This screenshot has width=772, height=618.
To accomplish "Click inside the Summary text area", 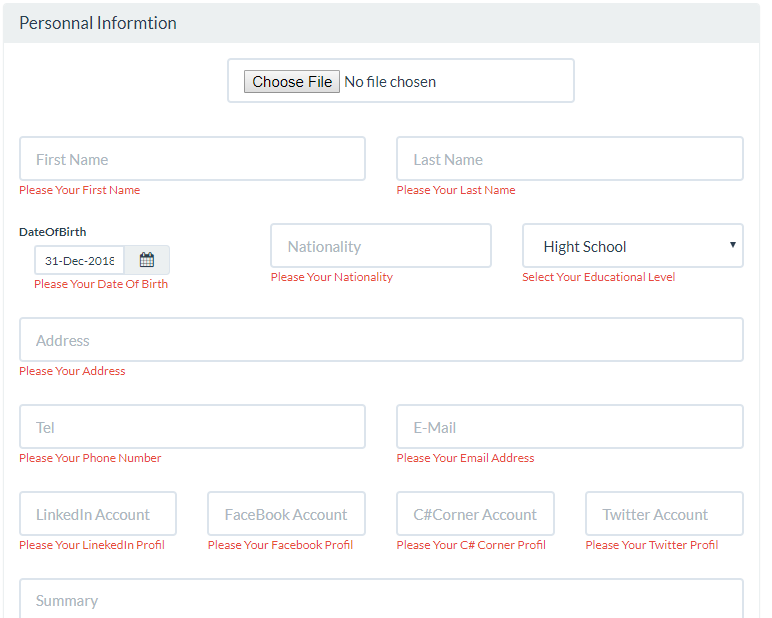I will (381, 598).
